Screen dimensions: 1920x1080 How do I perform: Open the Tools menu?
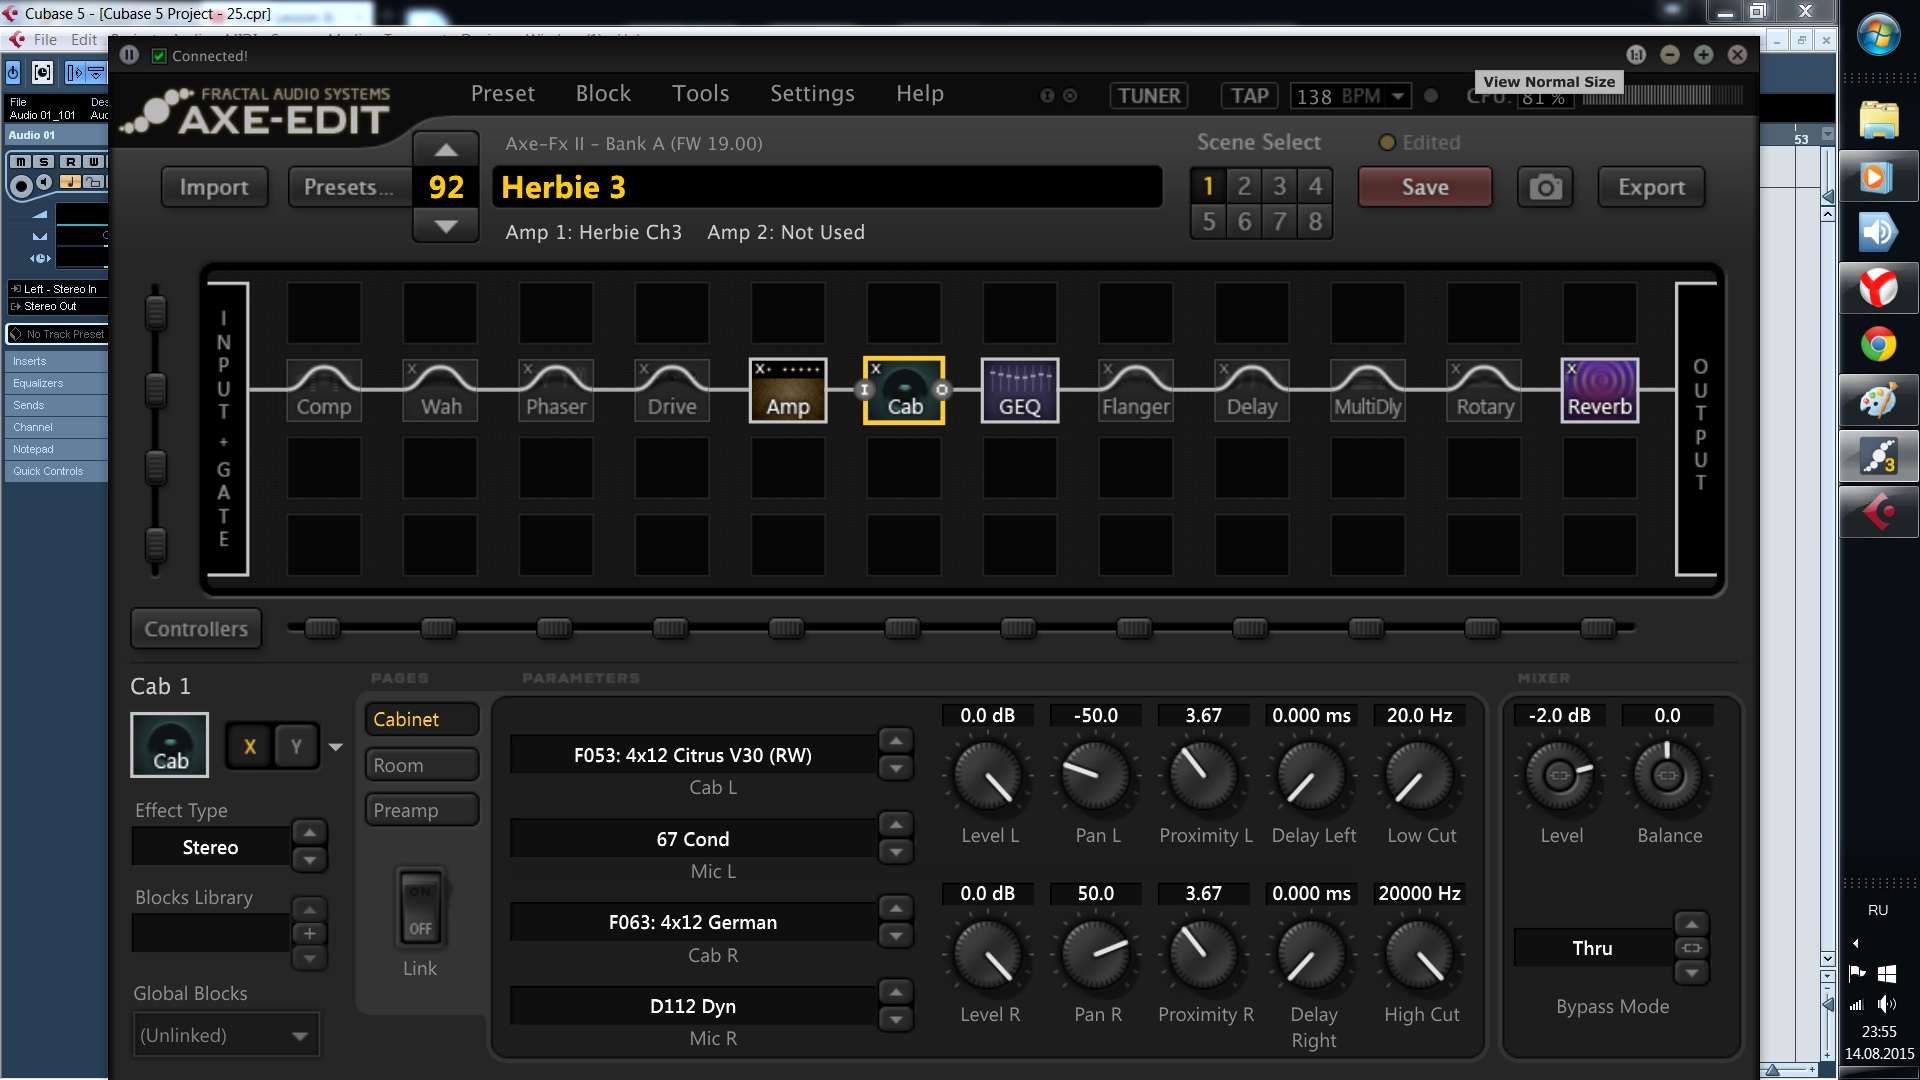(700, 94)
